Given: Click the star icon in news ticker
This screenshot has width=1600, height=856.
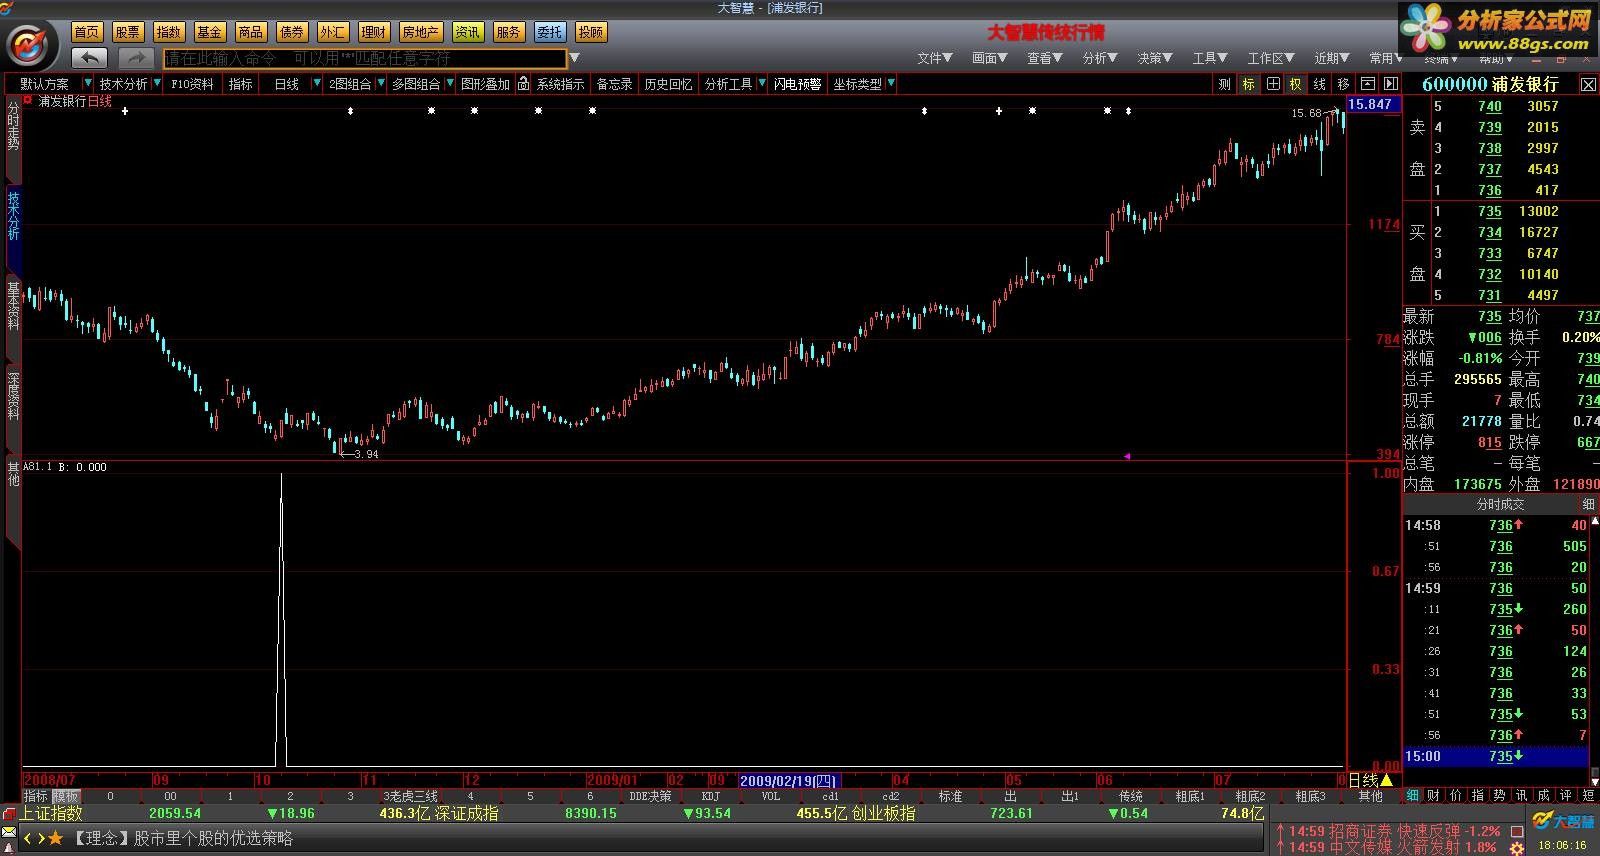Looking at the screenshot, I should coord(57,838).
